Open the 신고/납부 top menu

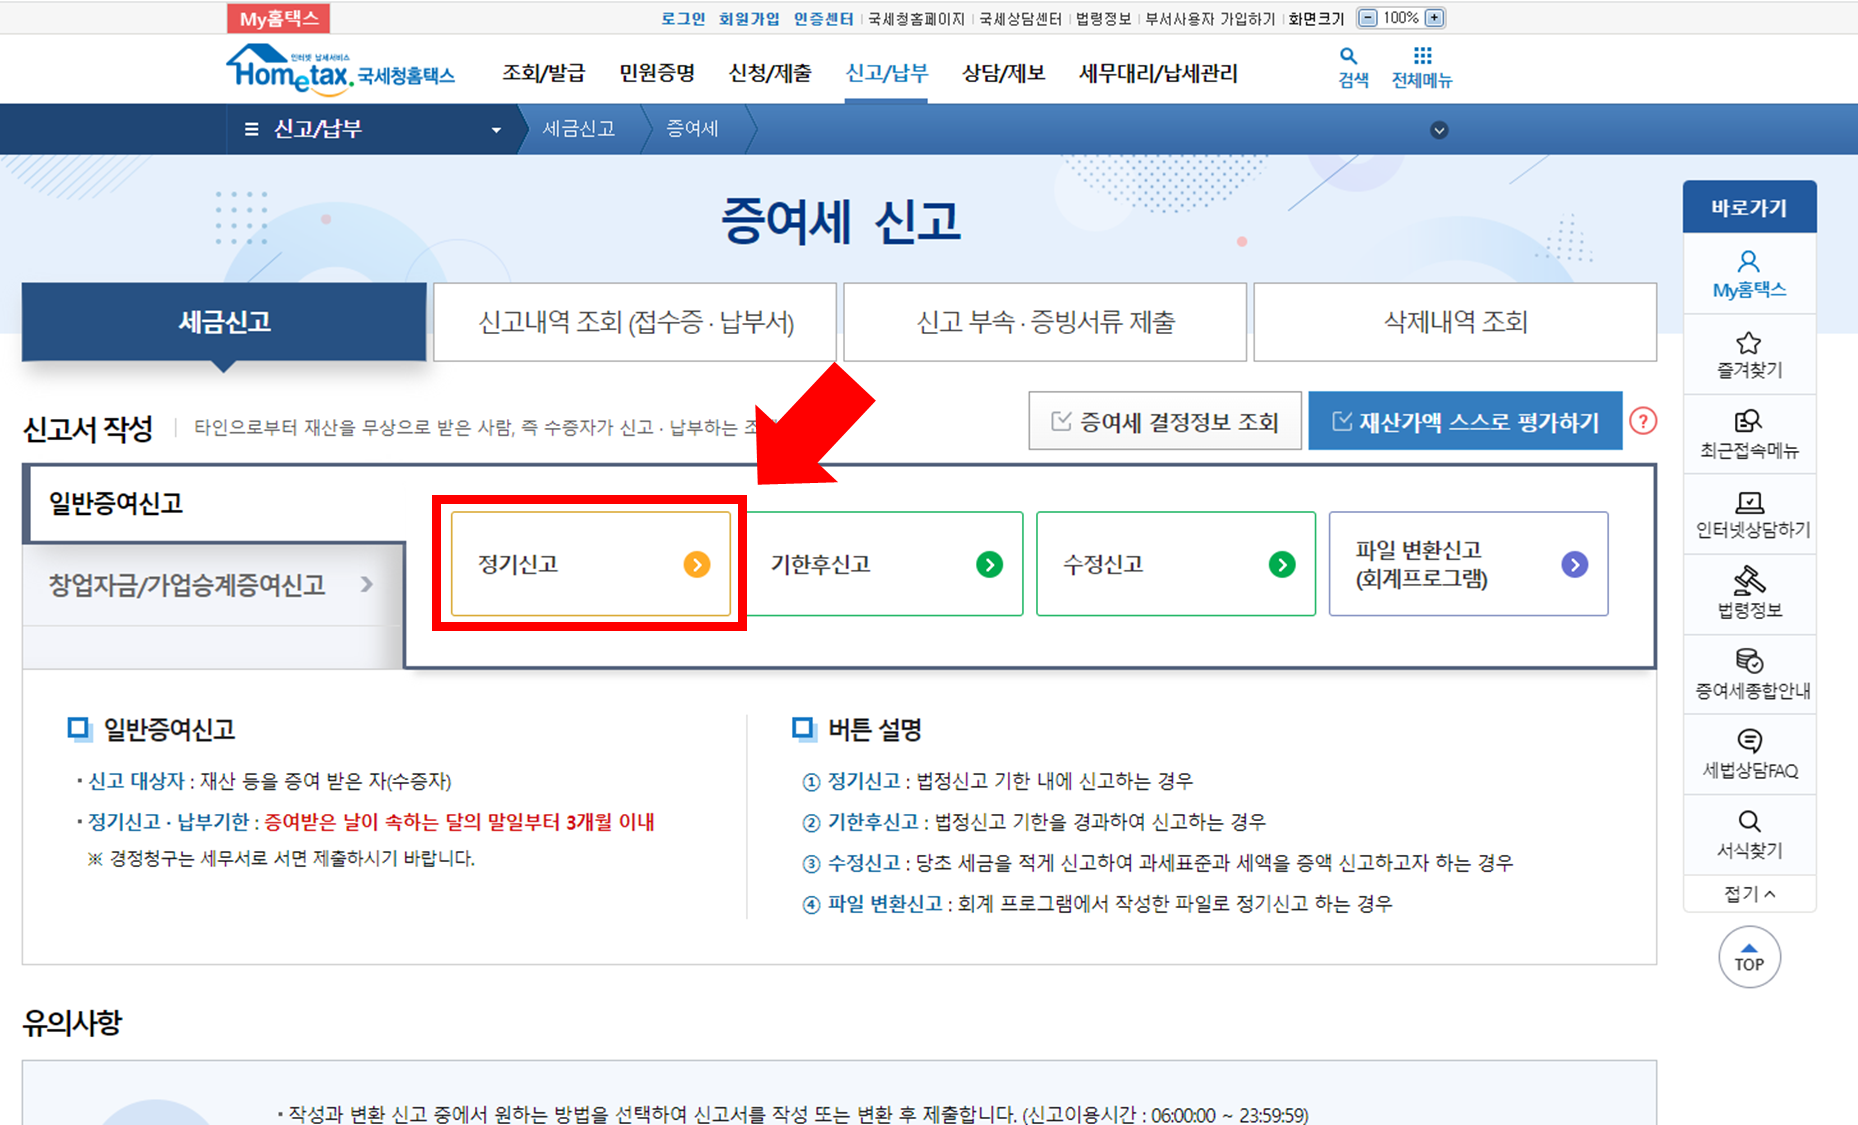(886, 73)
